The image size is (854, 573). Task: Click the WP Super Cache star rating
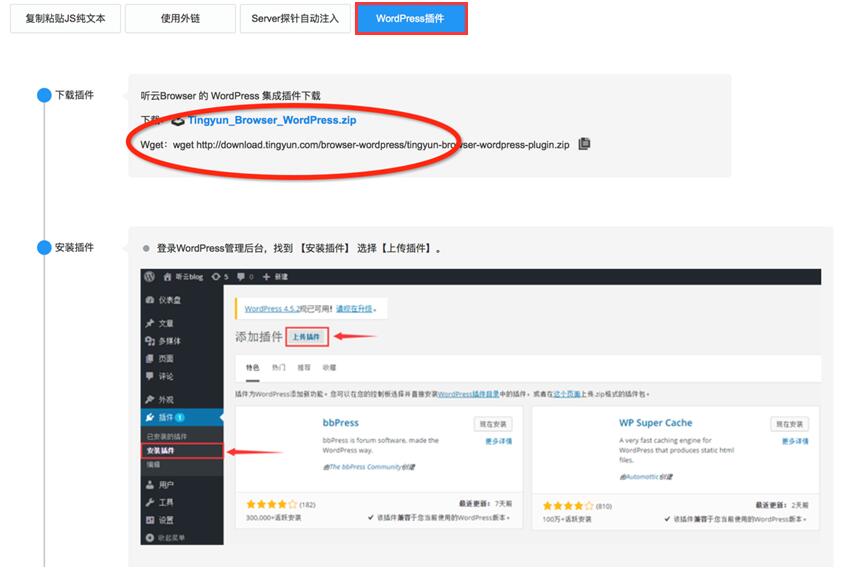tap(568, 506)
